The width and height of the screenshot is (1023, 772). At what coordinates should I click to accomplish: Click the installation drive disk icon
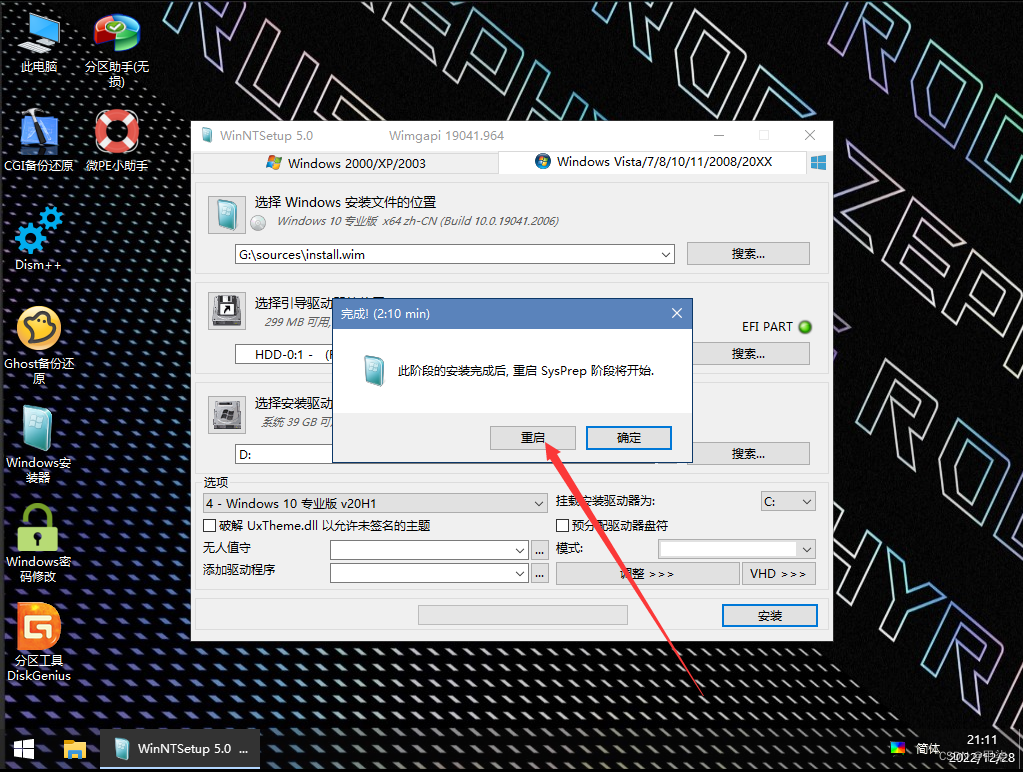[x=226, y=414]
